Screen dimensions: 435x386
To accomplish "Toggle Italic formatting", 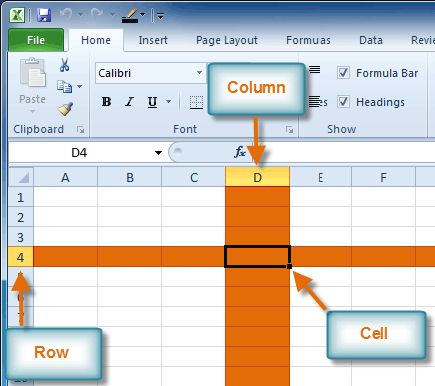I will pos(129,102).
